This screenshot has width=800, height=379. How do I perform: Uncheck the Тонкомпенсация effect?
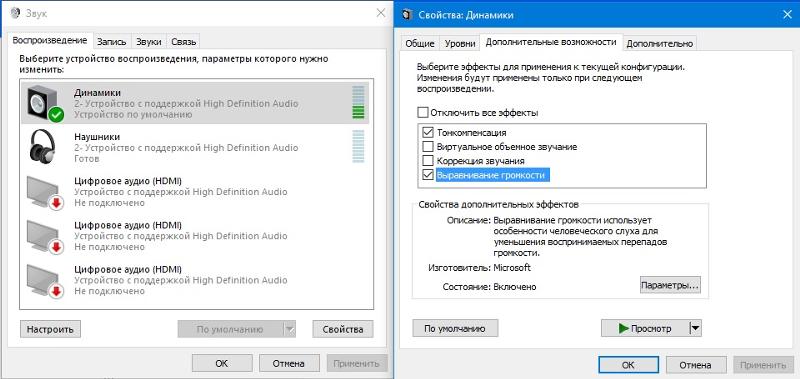coord(428,133)
